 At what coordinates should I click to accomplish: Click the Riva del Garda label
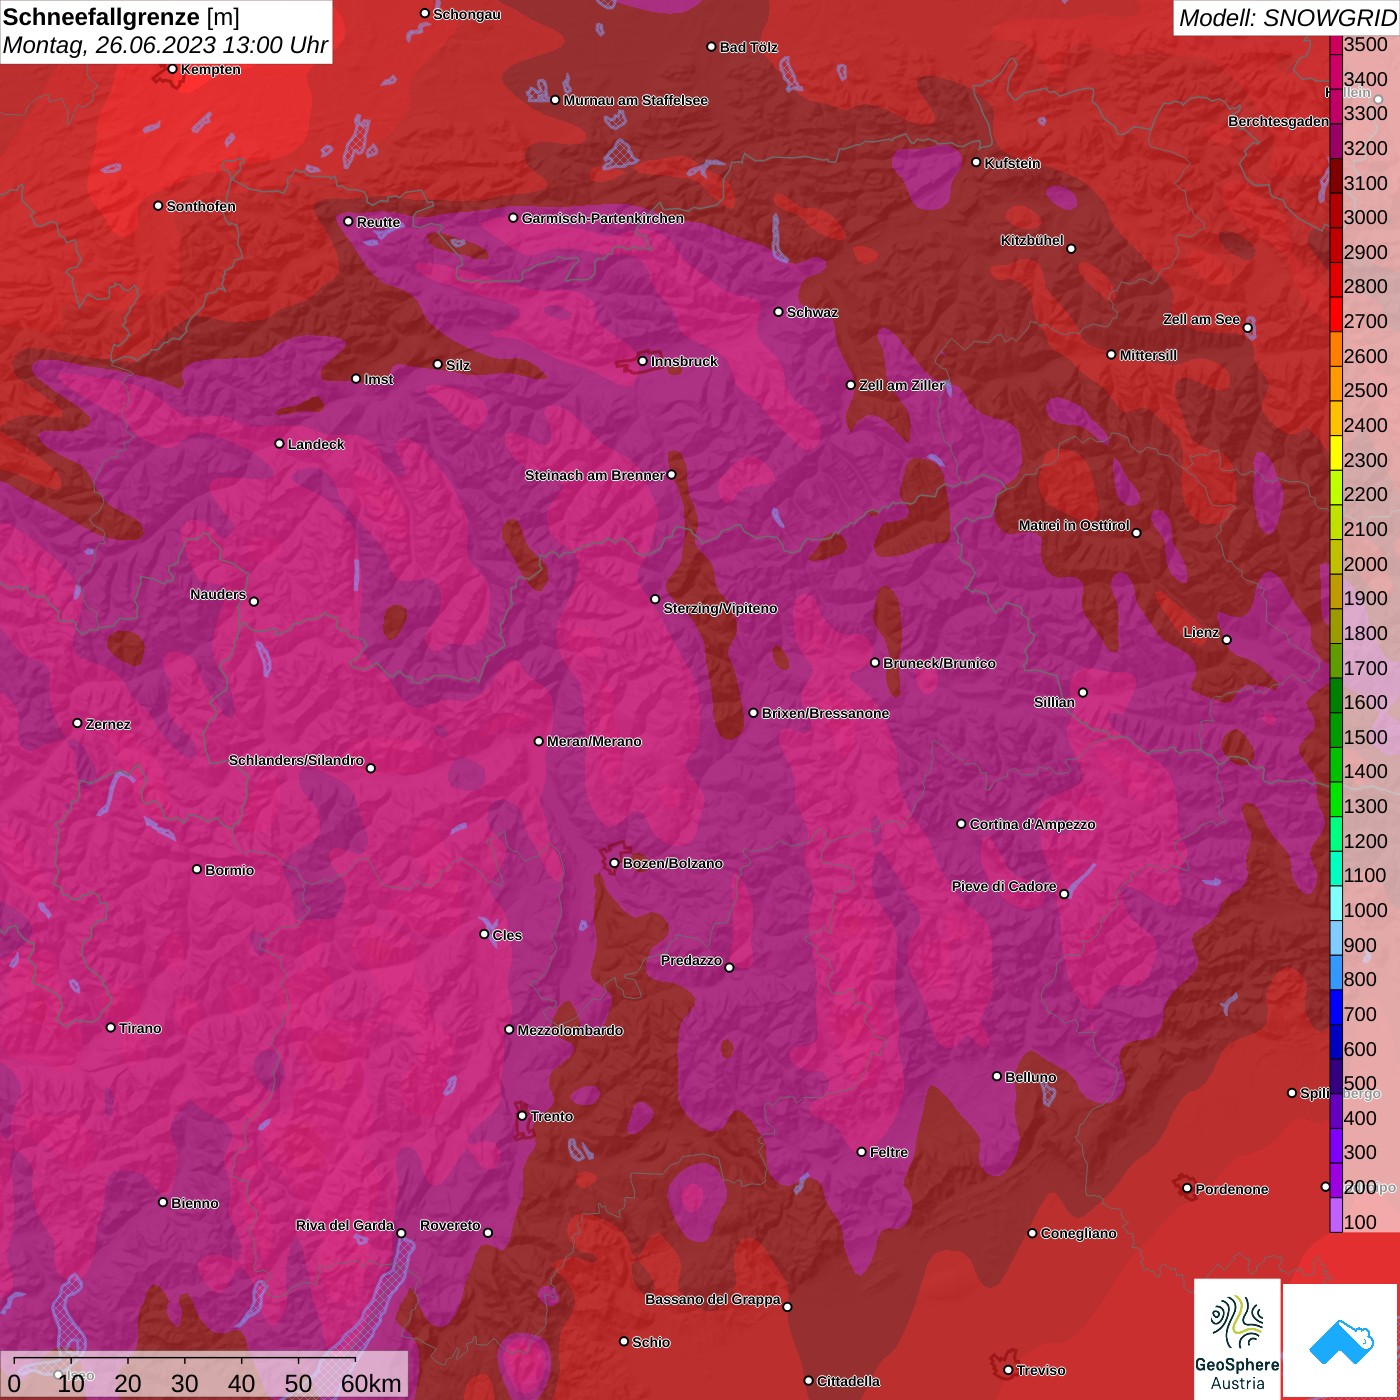point(345,1225)
